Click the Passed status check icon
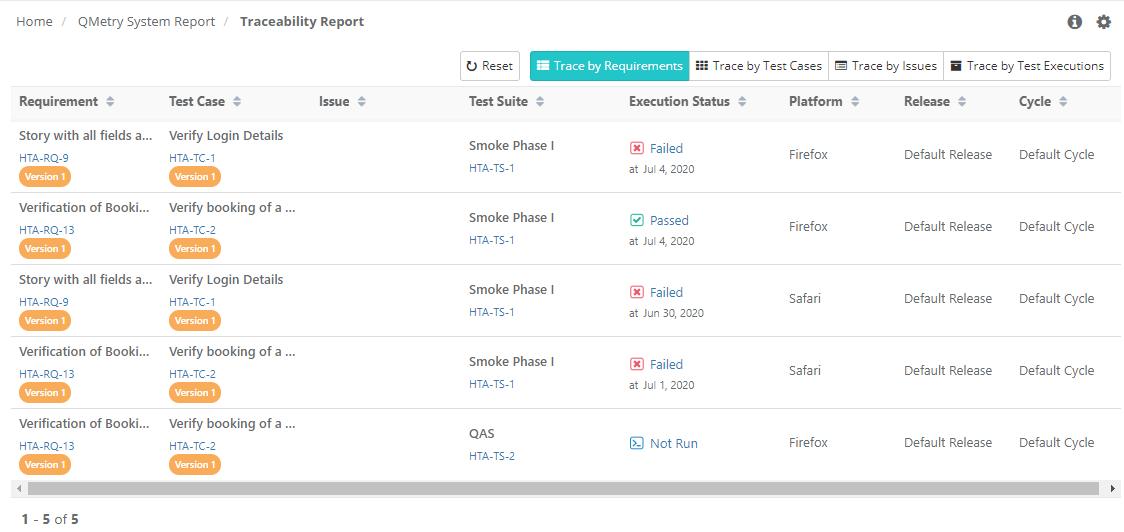 [x=637, y=220]
